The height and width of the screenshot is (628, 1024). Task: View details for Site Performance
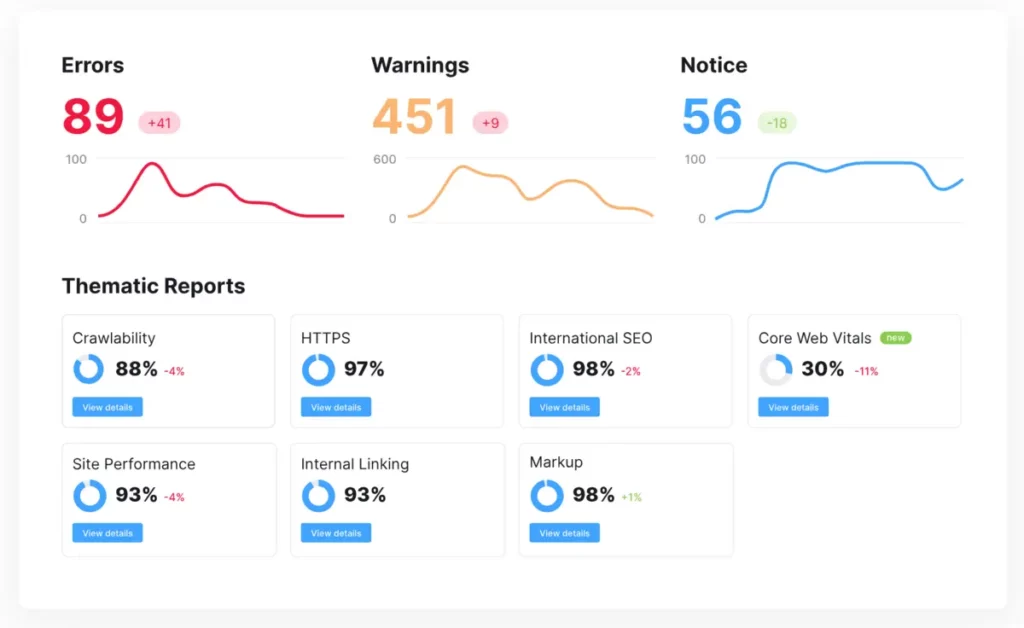[x=107, y=533]
